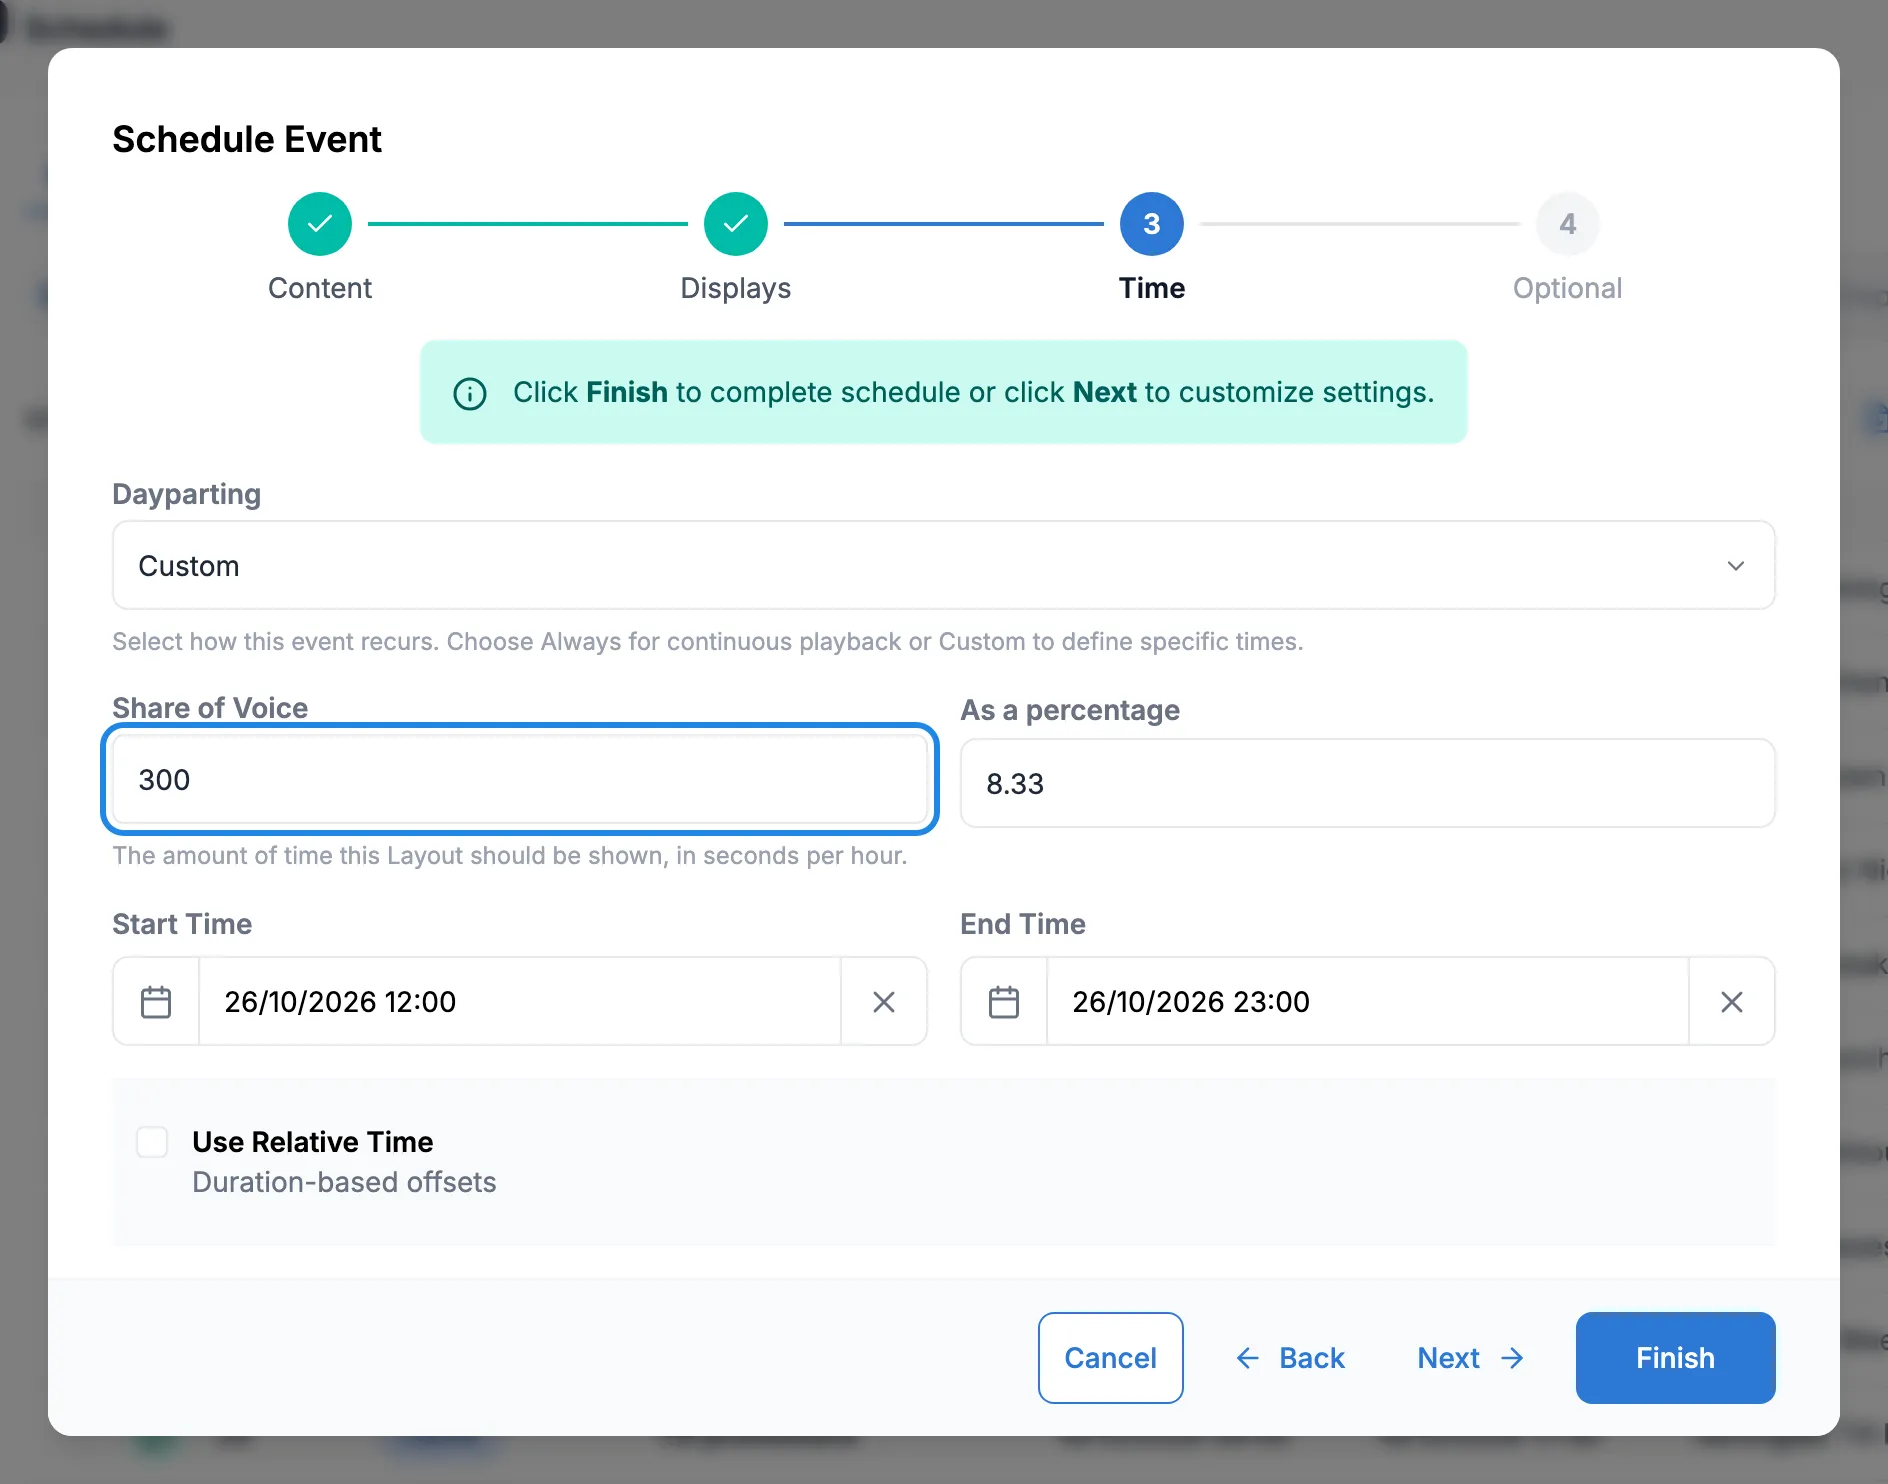The image size is (1888, 1484).
Task: Click the Dayparting dropdown chevron arrow
Action: [1736, 566]
